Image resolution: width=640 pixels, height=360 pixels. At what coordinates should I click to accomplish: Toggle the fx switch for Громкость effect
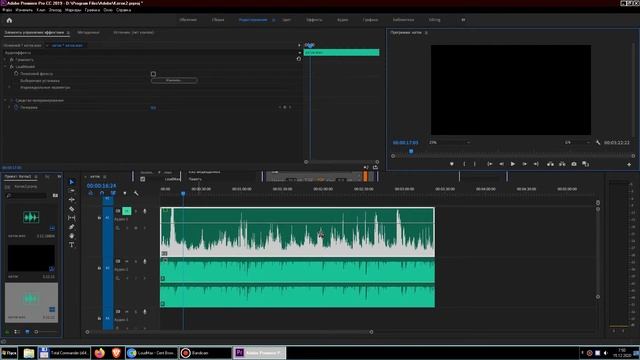[11, 60]
